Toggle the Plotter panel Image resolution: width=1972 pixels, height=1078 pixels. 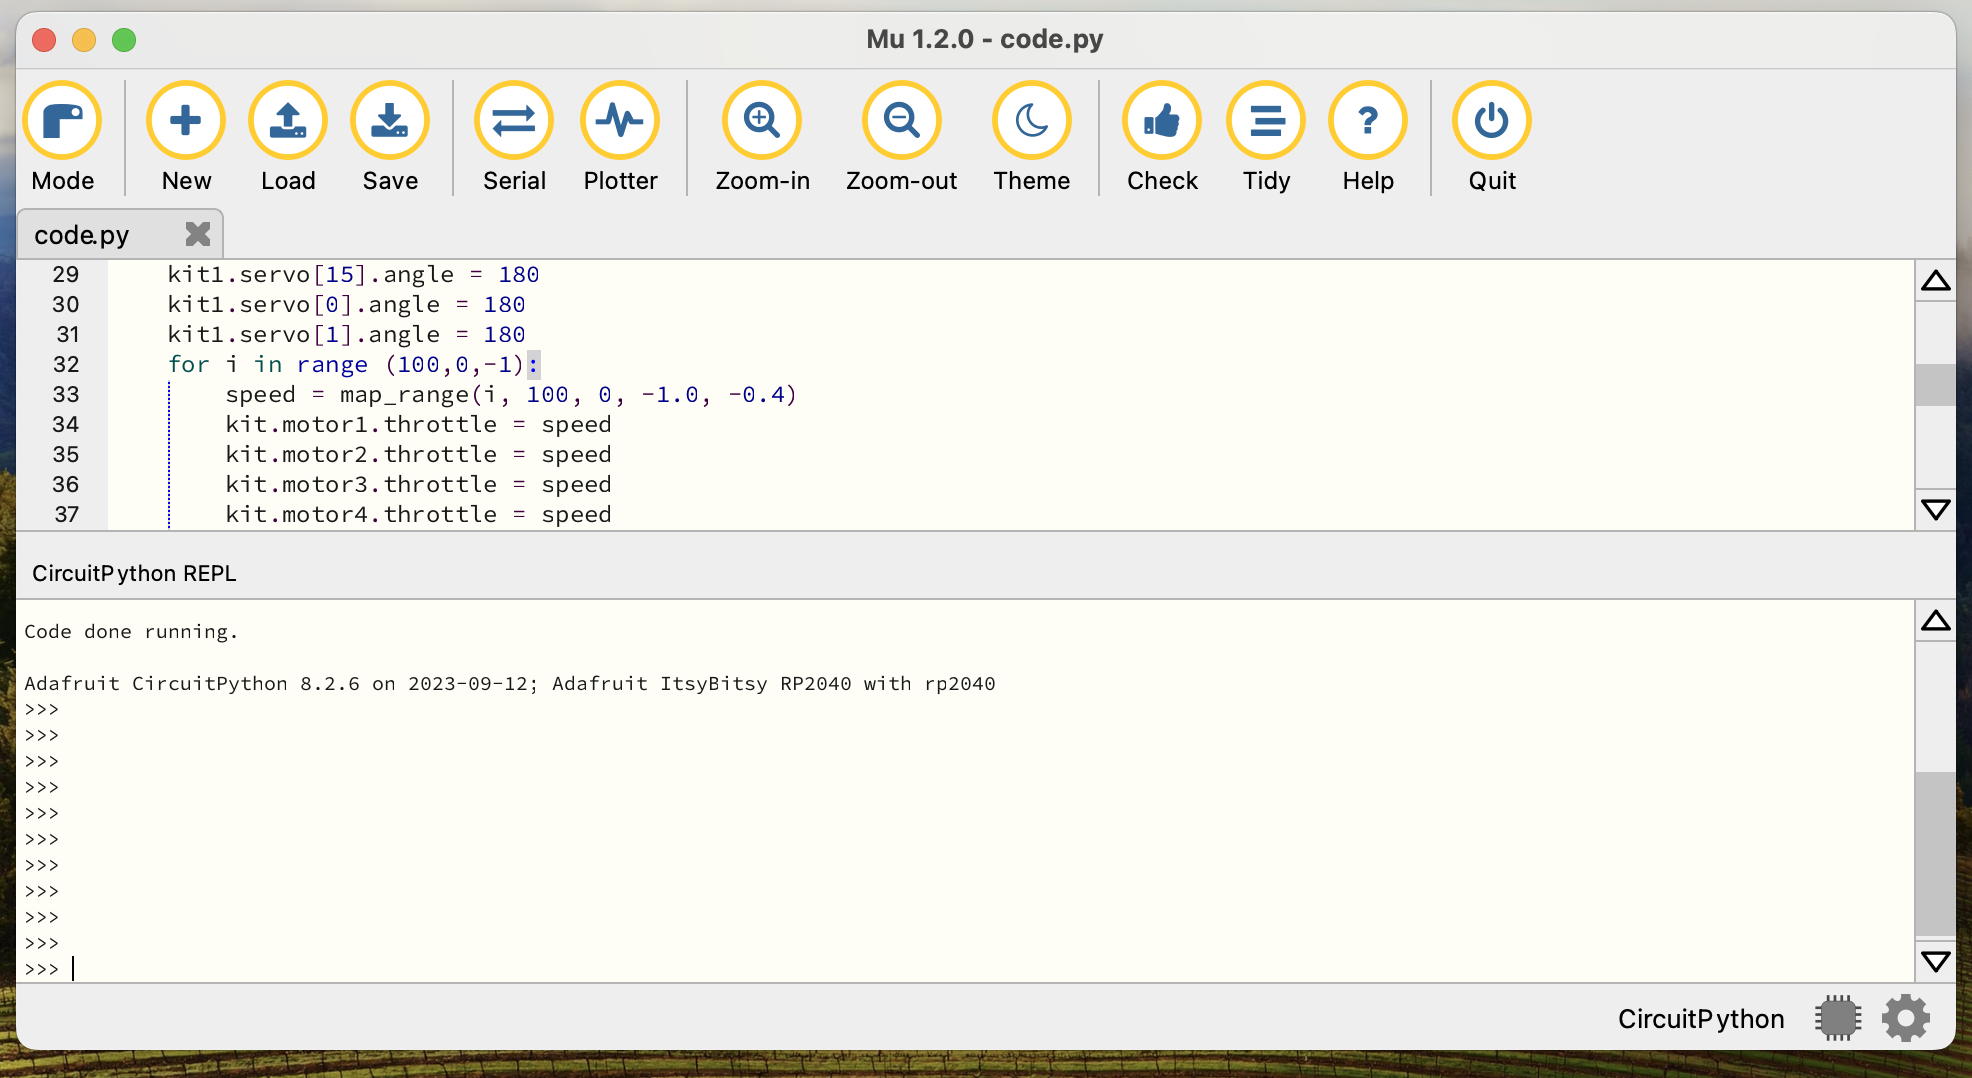click(620, 122)
